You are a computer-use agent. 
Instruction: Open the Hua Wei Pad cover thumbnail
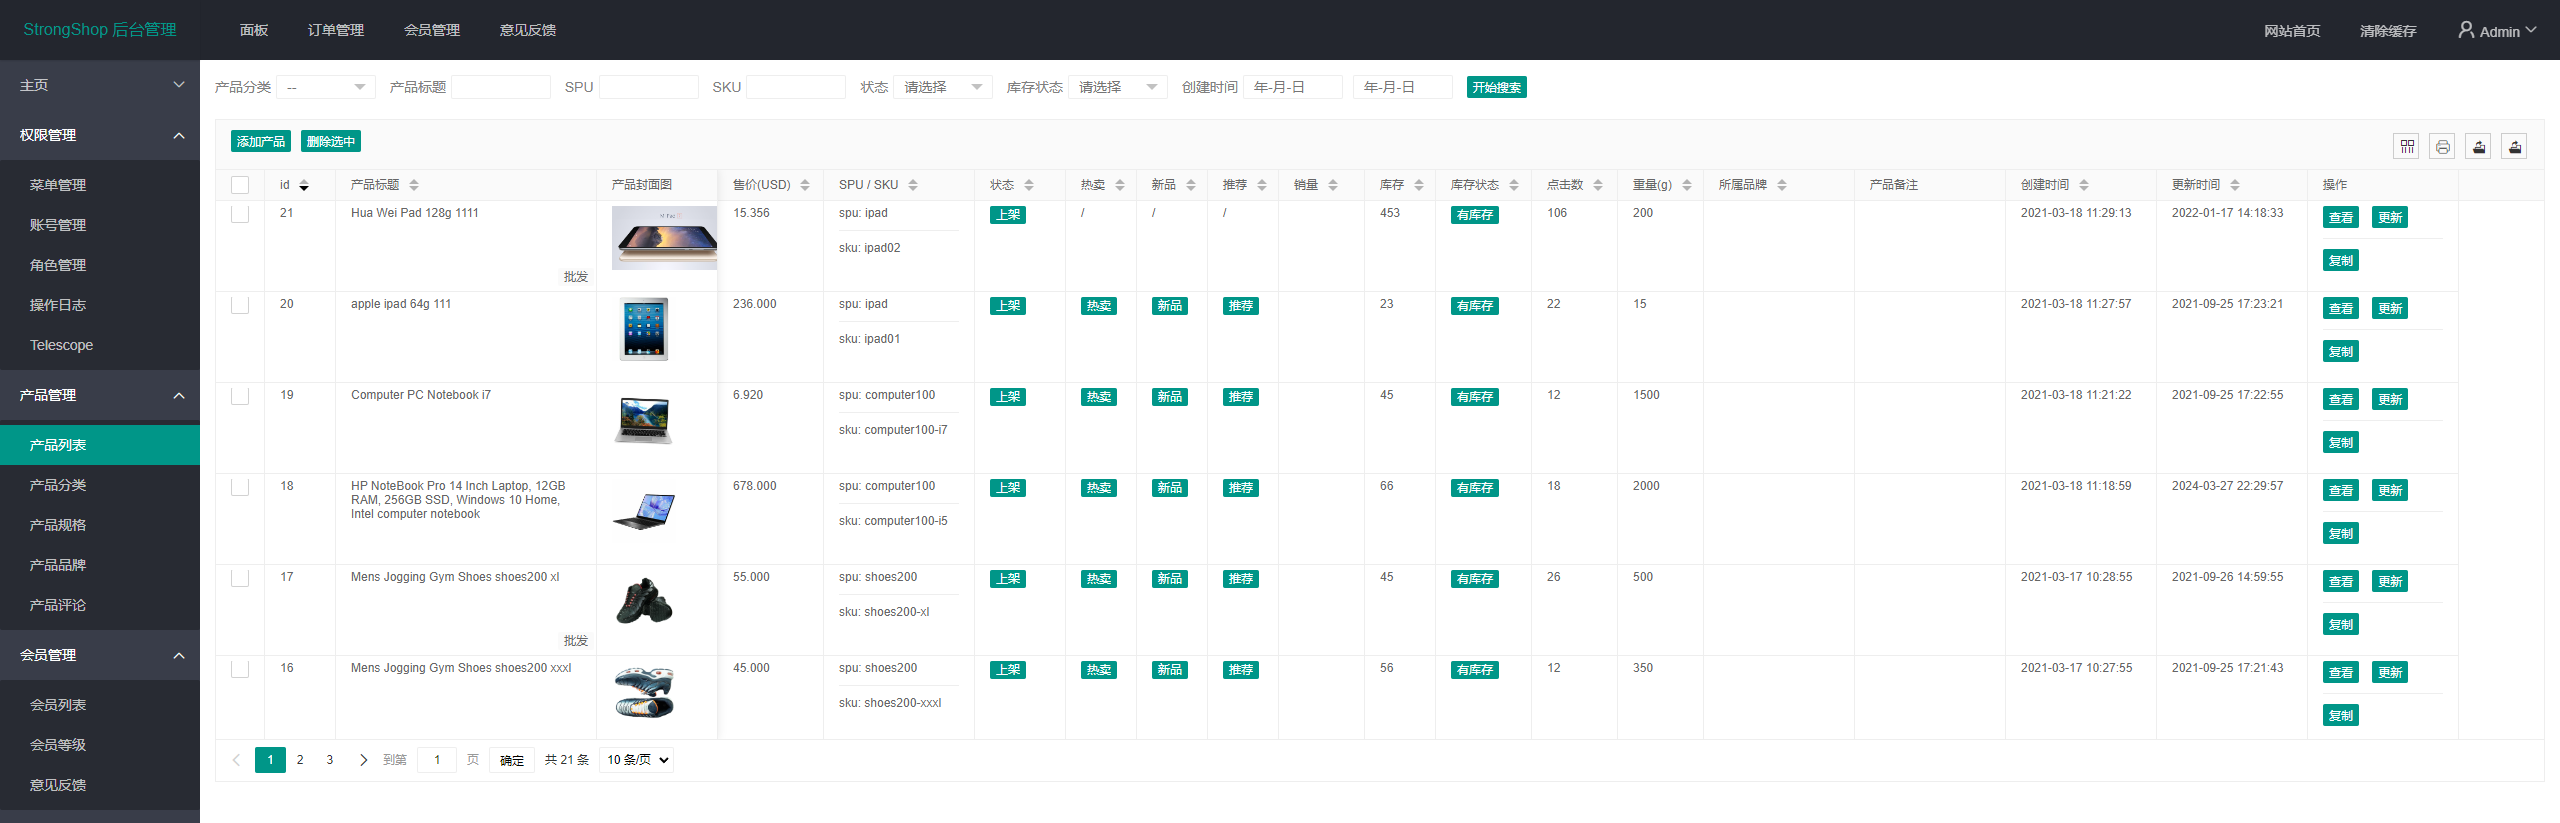(664, 238)
